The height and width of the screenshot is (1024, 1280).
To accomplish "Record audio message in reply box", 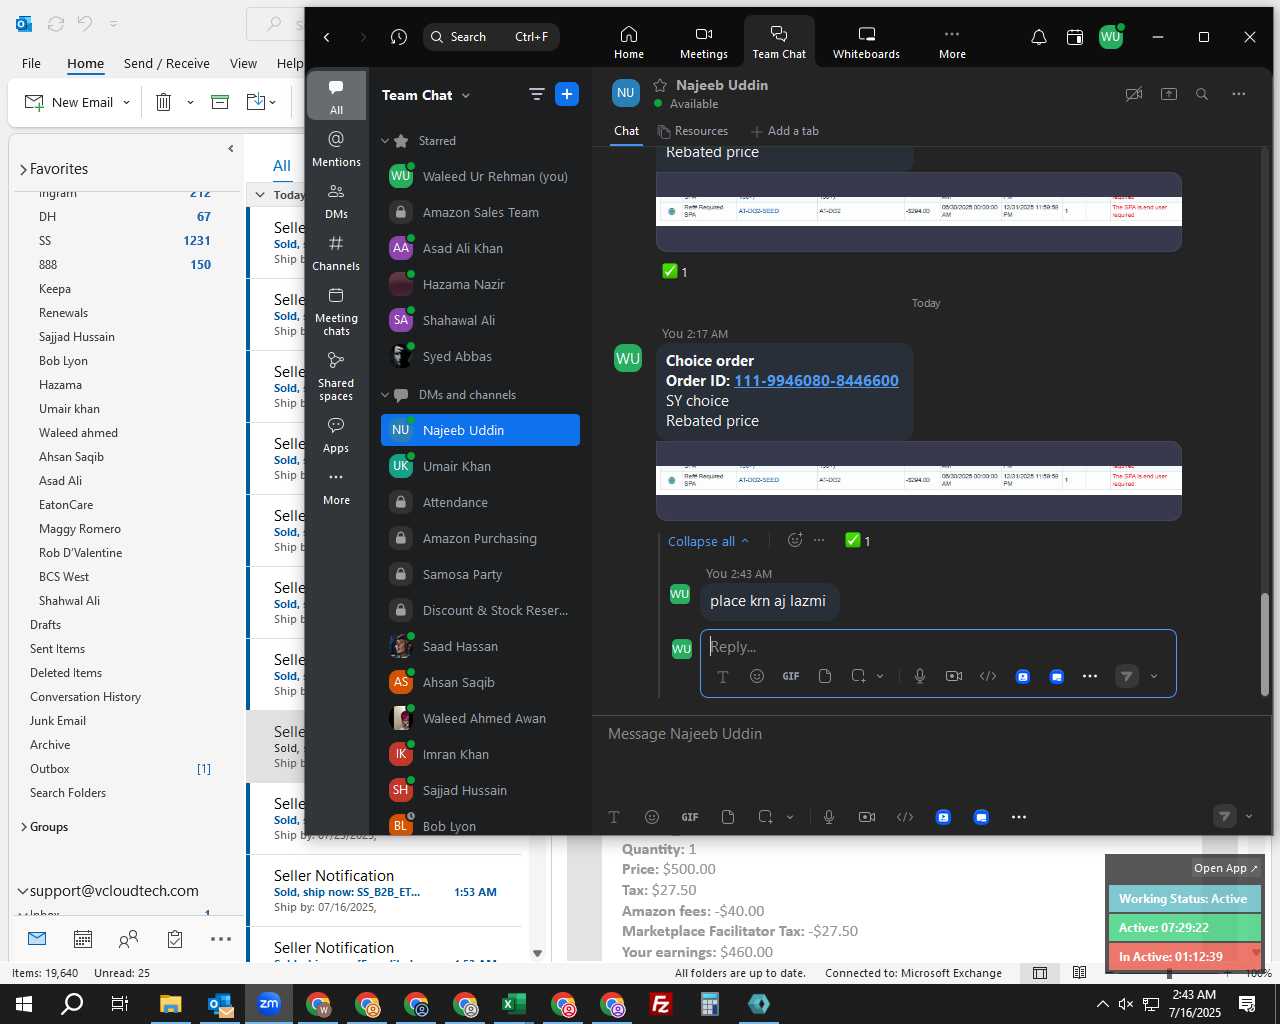I will (x=920, y=676).
